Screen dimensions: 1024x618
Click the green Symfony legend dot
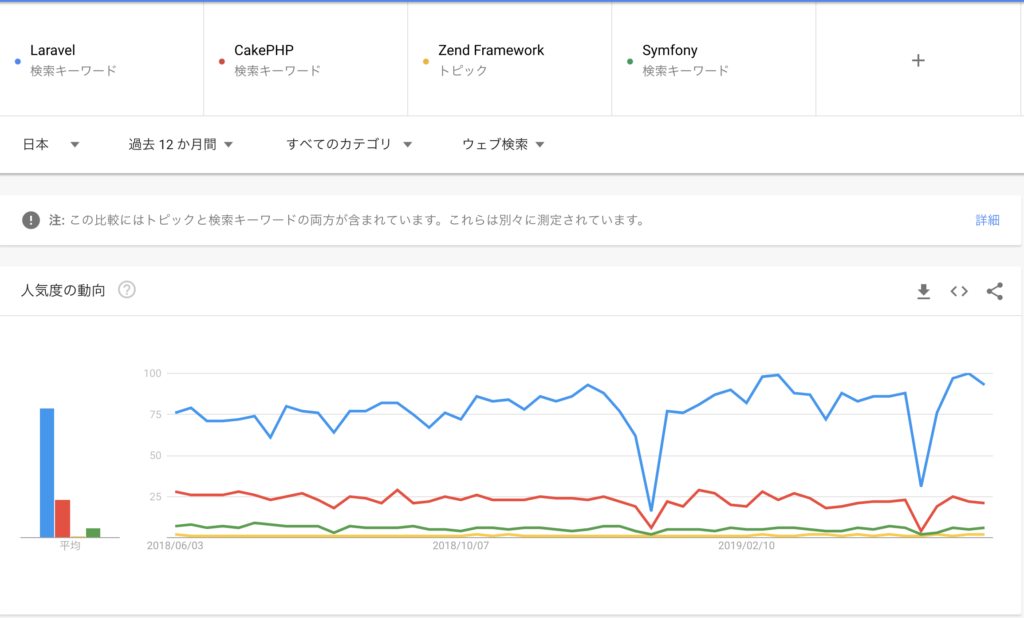point(630,61)
